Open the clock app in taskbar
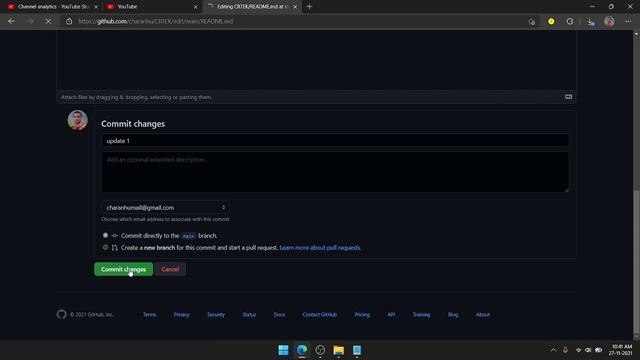 pos(320,350)
